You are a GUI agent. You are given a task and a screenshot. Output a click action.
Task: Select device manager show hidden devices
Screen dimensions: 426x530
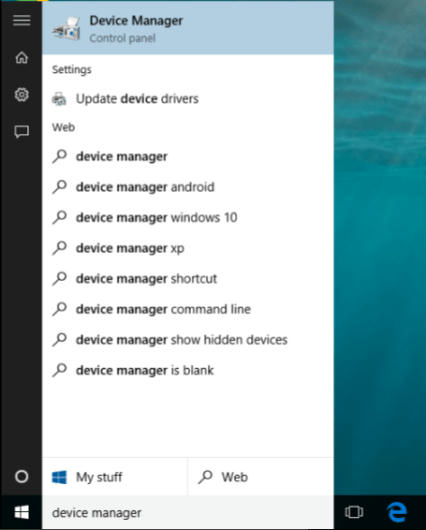pos(188,340)
